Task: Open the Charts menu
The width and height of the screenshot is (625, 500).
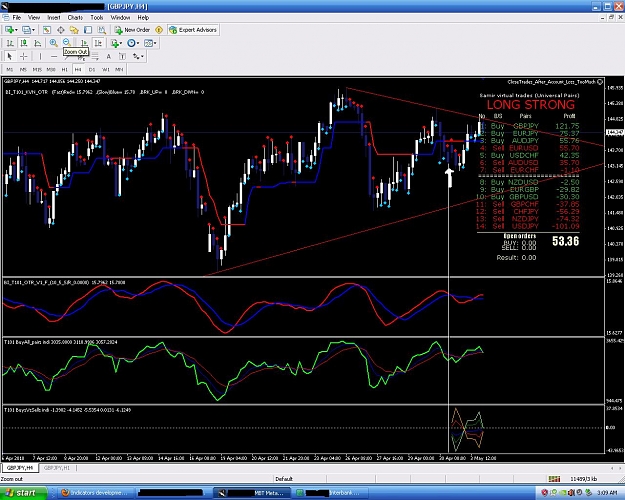Action: (x=75, y=18)
